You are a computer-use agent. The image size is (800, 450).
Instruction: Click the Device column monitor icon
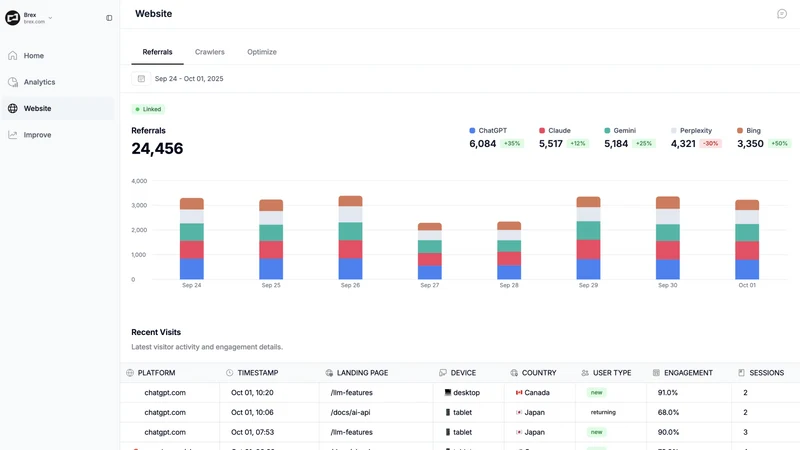[442, 373]
